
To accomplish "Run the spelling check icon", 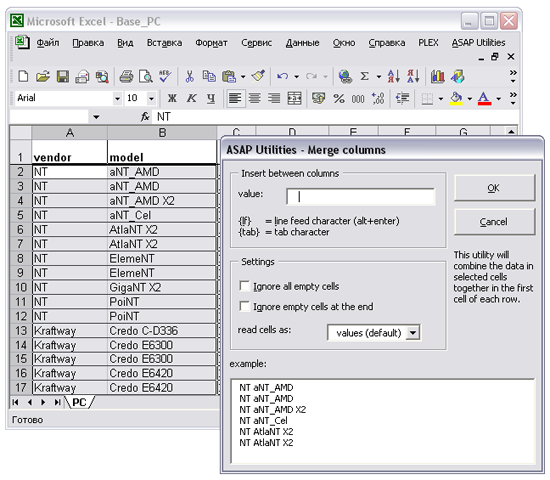I will (165, 76).
